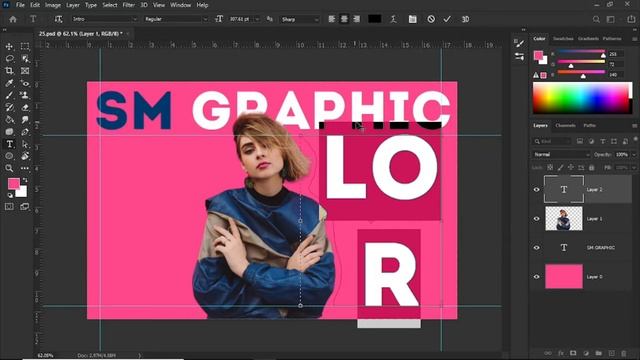Open the text color swatch in options bar

(375, 19)
